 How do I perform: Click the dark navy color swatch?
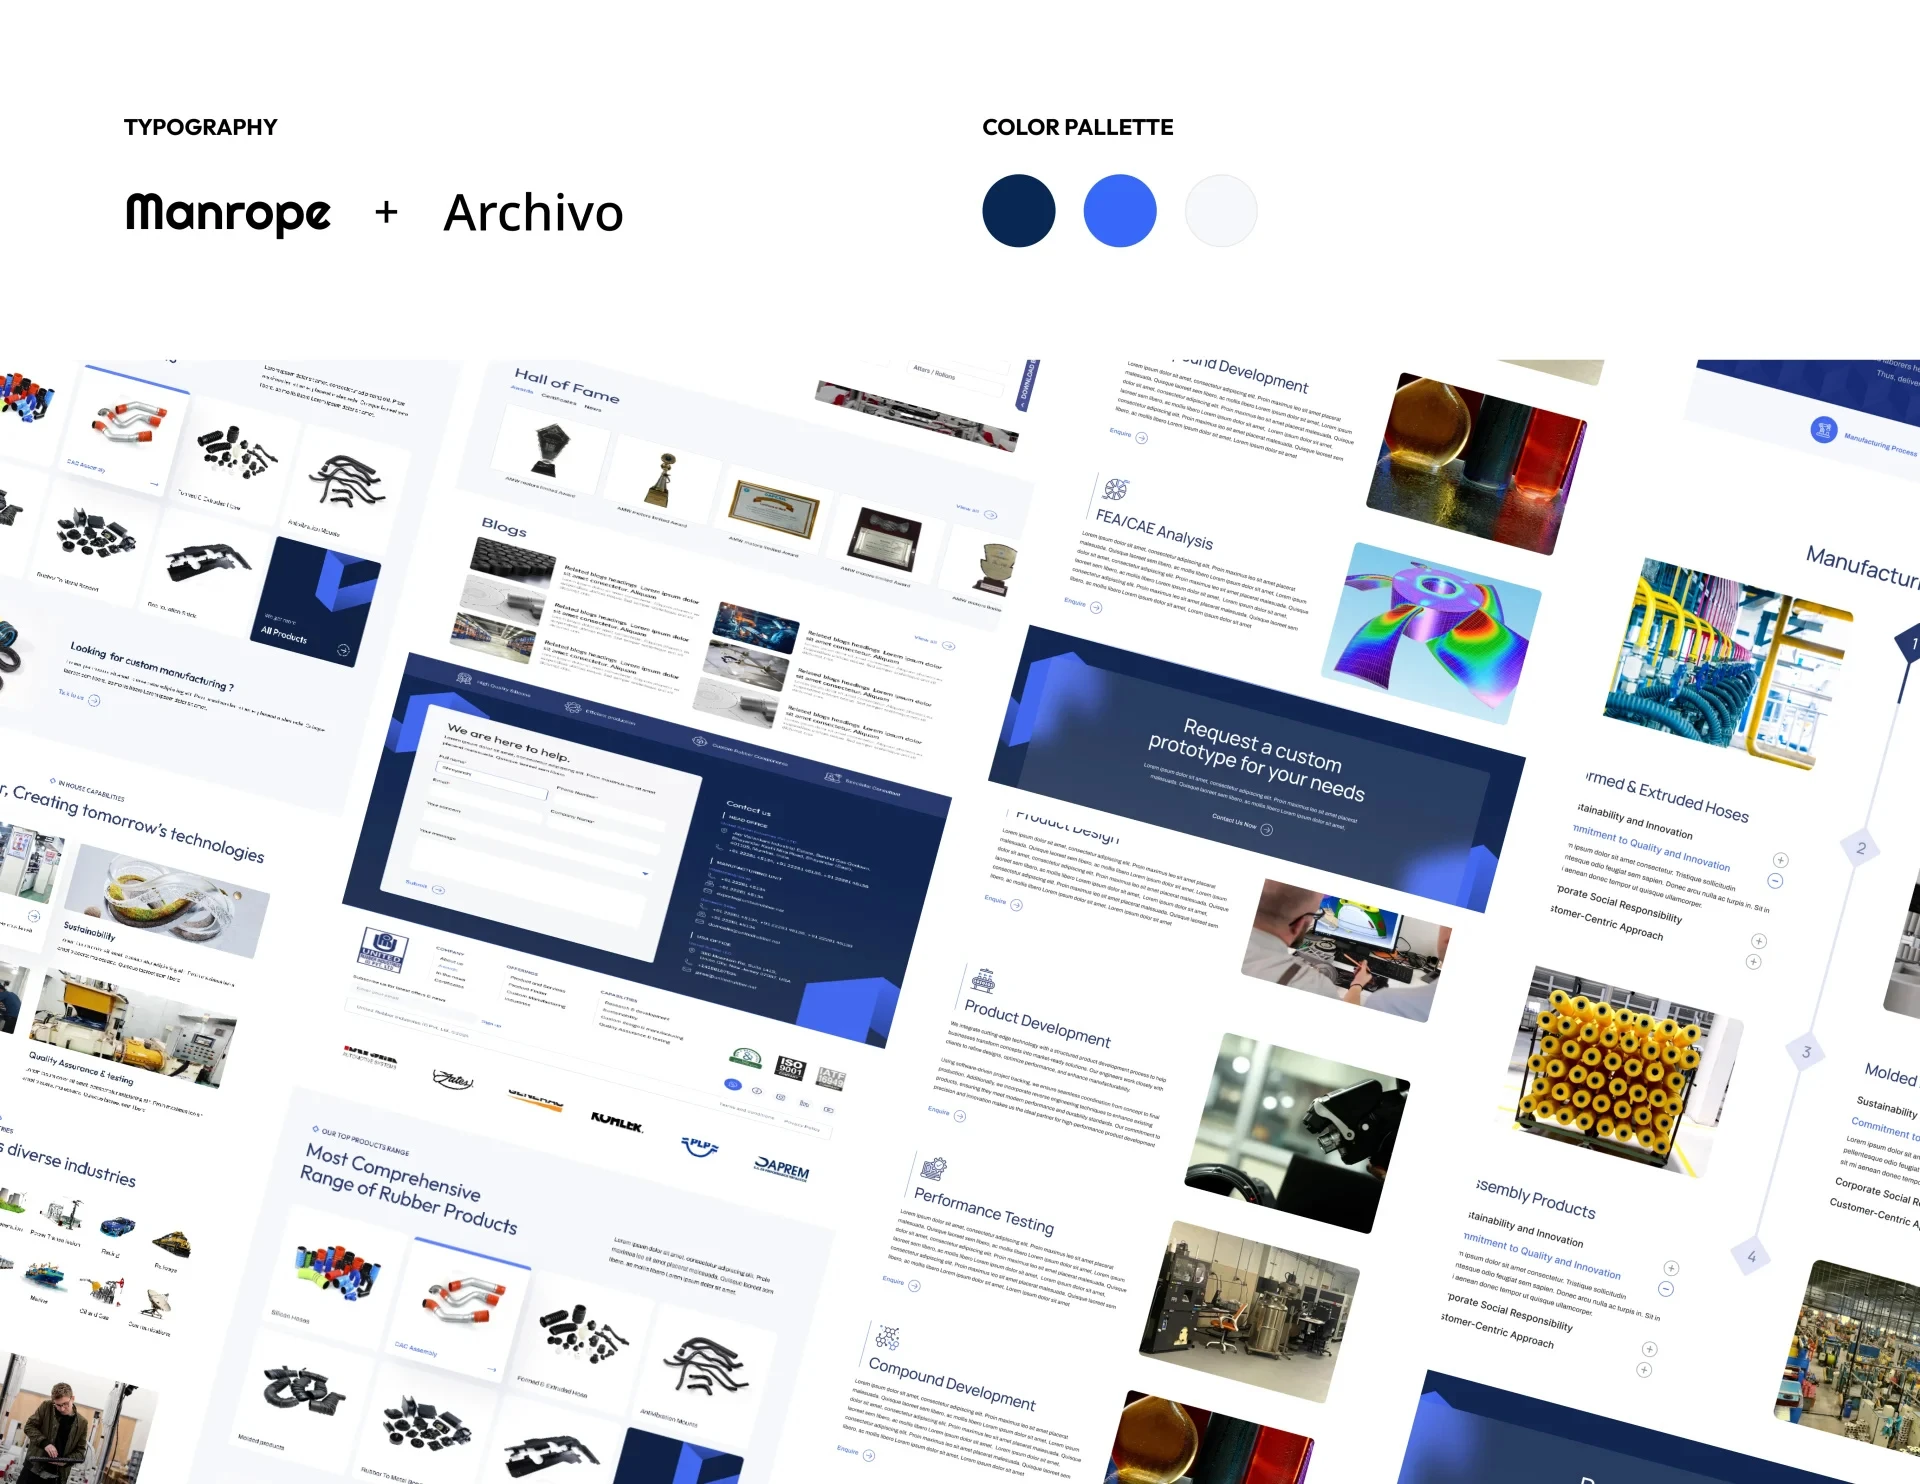pyautogui.click(x=1019, y=211)
